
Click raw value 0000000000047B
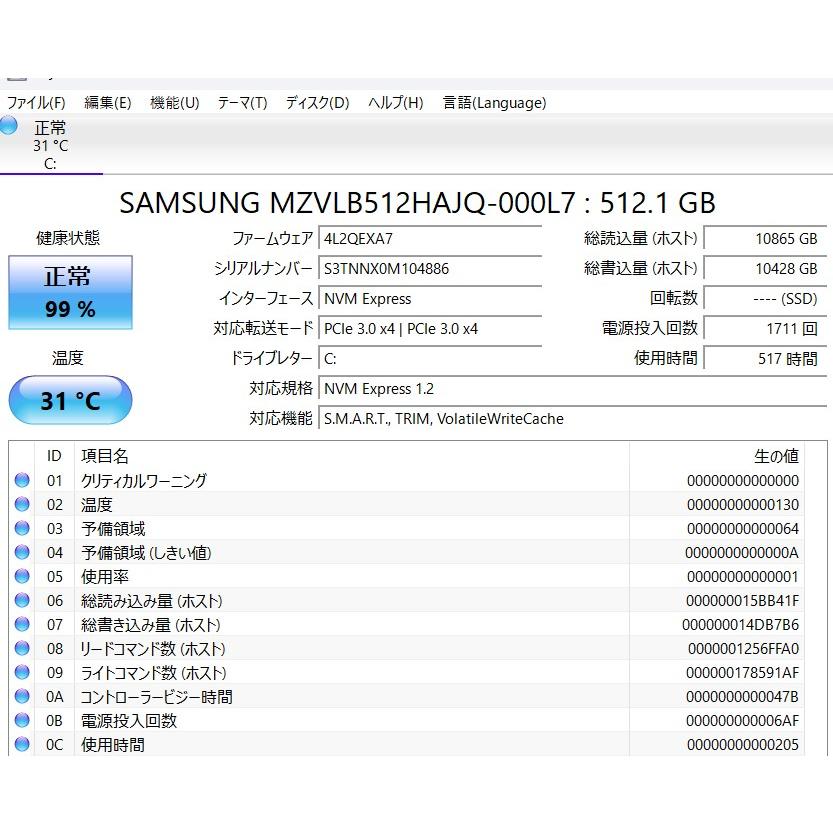743,696
